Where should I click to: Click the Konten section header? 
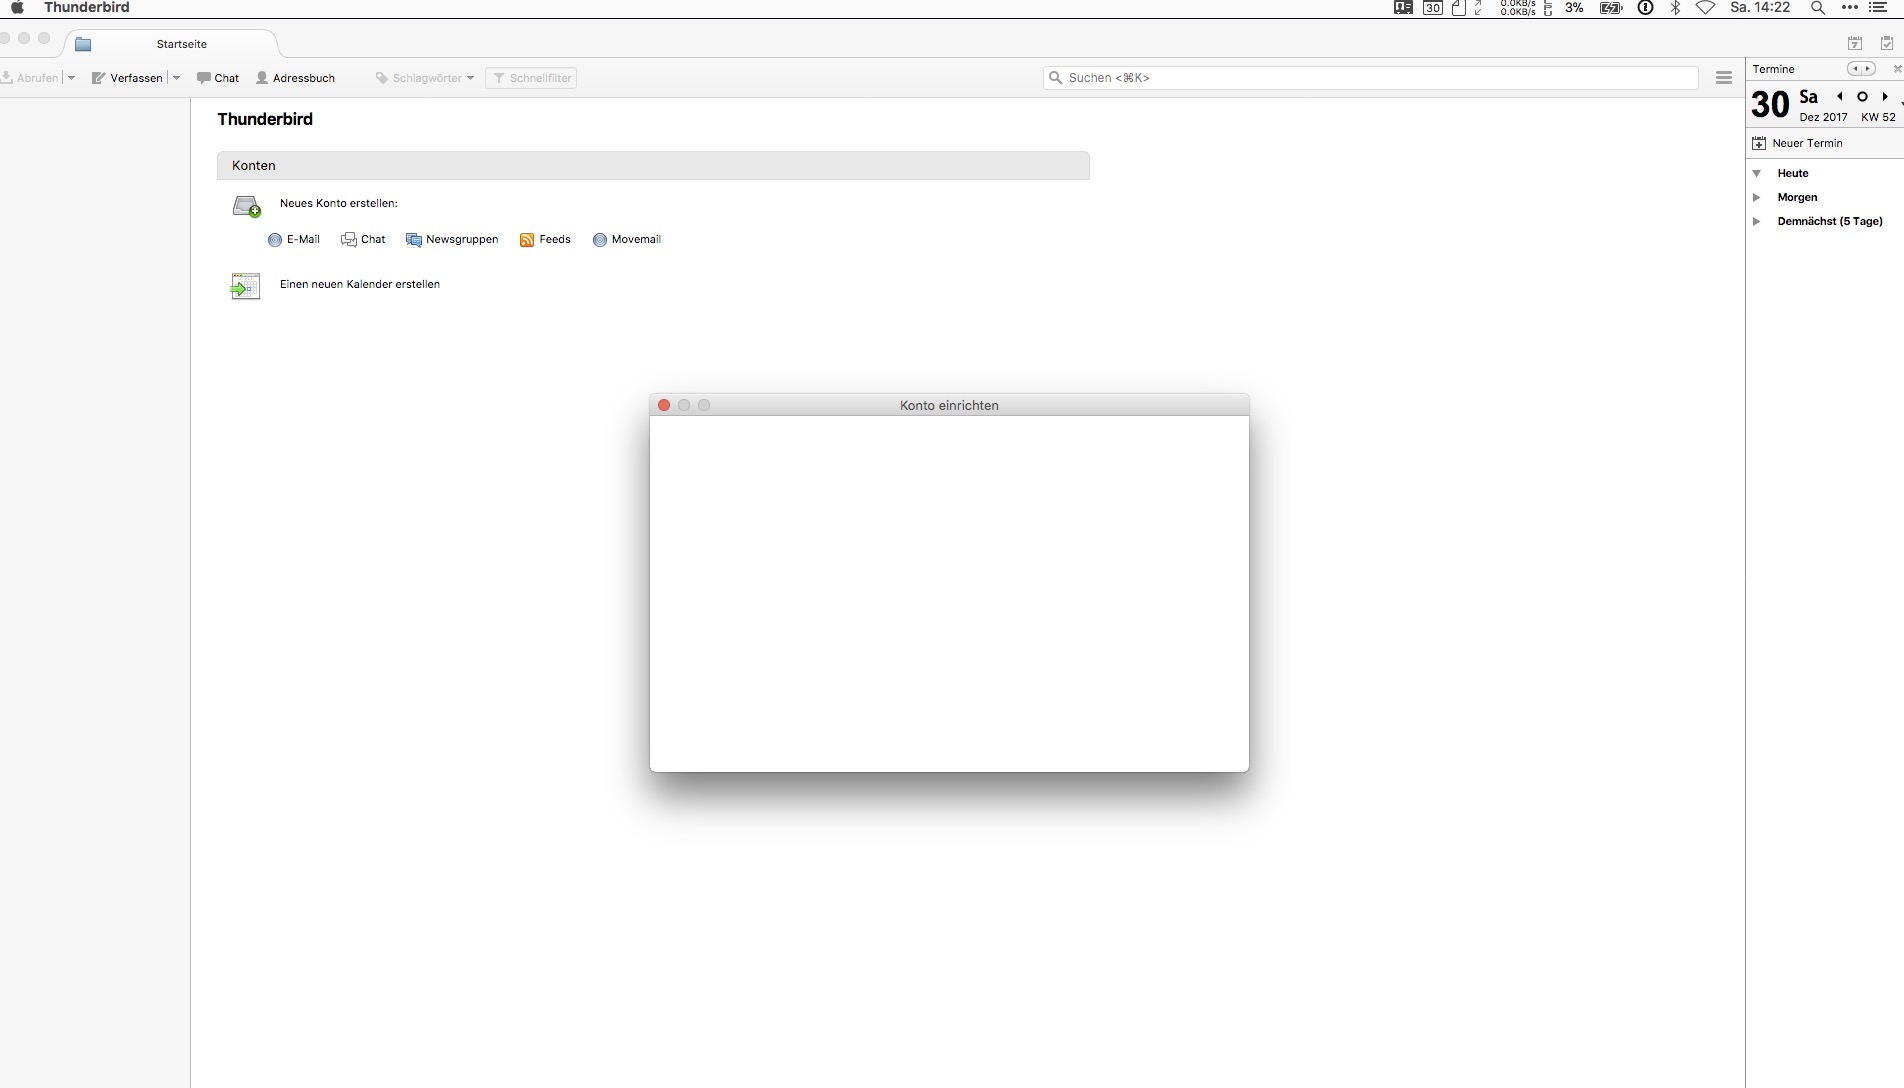653,166
